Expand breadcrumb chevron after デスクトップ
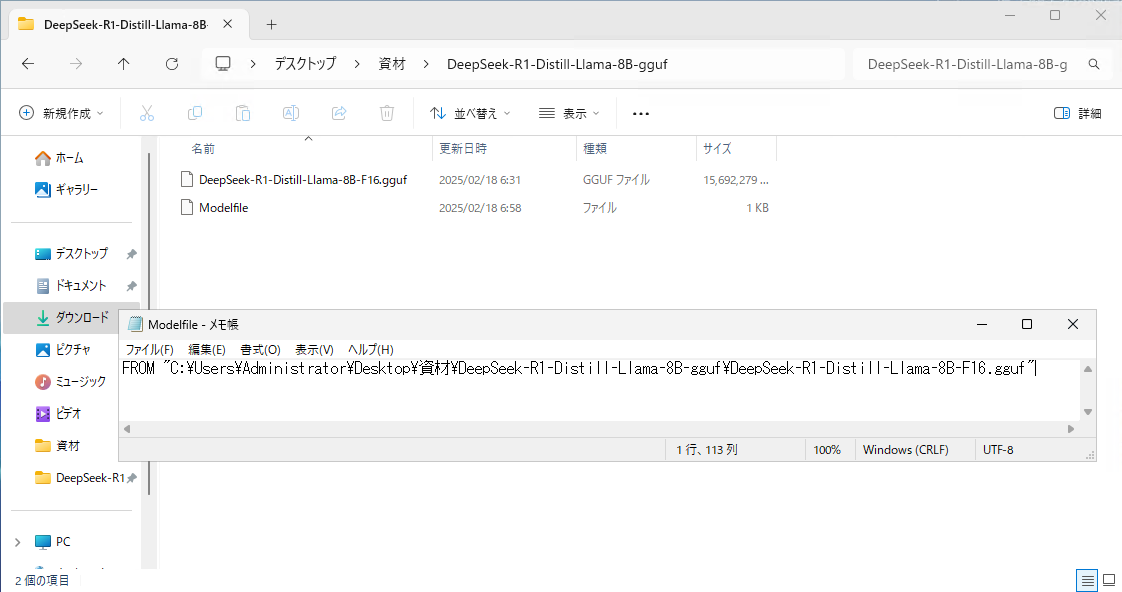Screen dimensions: 1122x592 356,64
